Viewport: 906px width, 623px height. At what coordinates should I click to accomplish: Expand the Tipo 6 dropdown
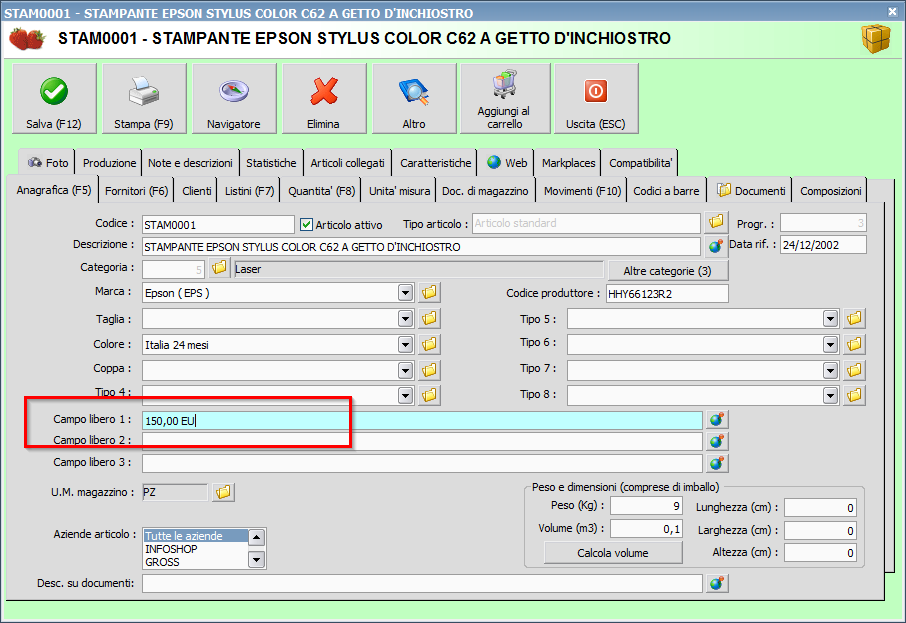tap(830, 345)
